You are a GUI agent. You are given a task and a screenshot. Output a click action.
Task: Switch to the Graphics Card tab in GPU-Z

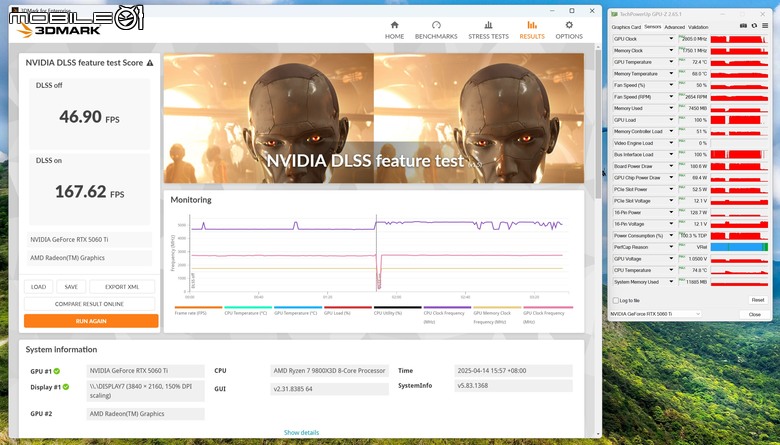626,27
